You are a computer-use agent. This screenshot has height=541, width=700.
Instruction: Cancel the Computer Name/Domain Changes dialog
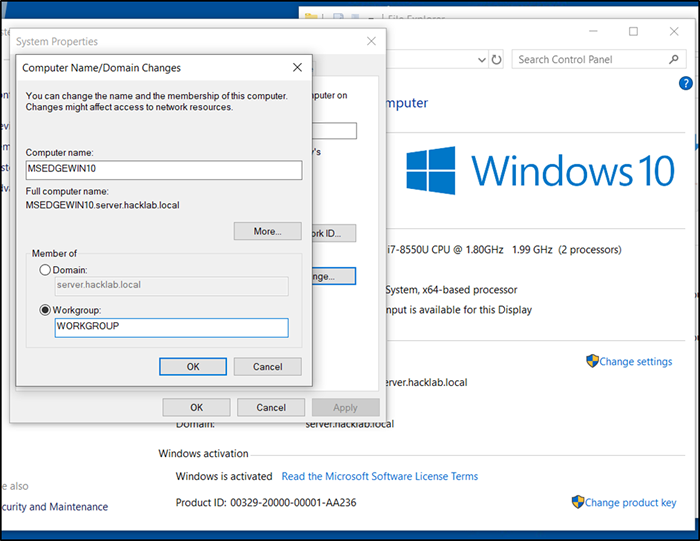tap(267, 366)
